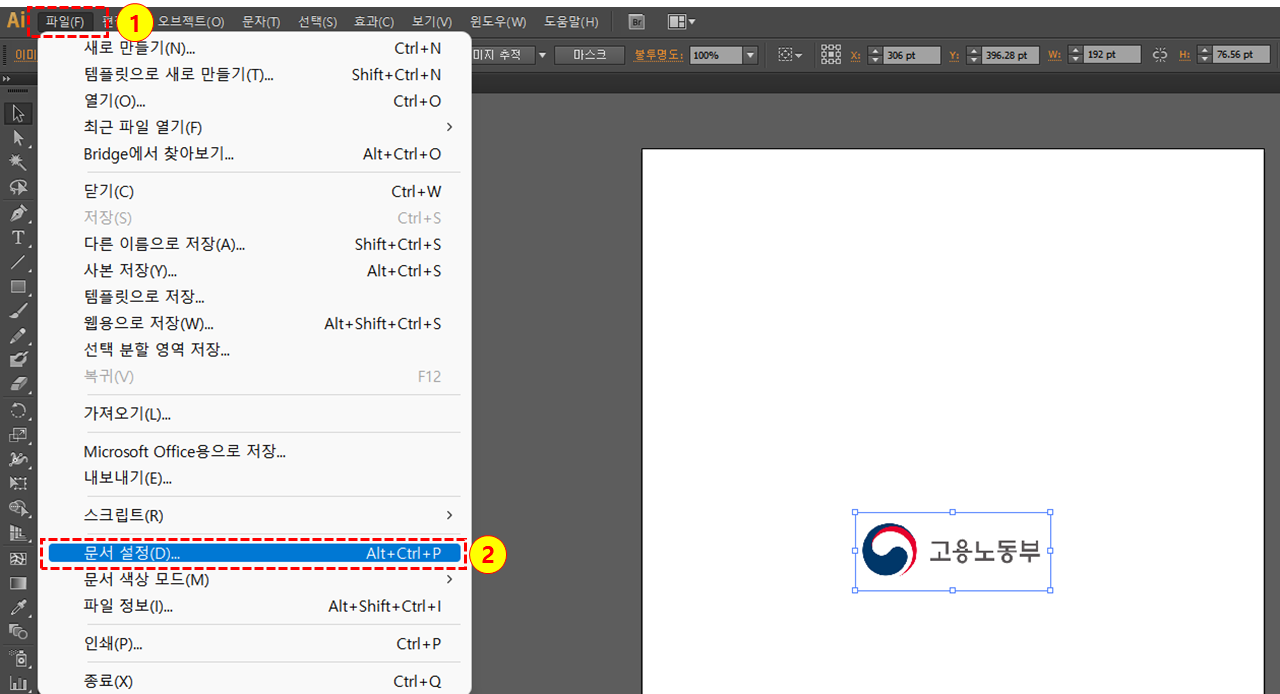Select the Direct Selection tool
1280x694 pixels.
pyautogui.click(x=18, y=138)
